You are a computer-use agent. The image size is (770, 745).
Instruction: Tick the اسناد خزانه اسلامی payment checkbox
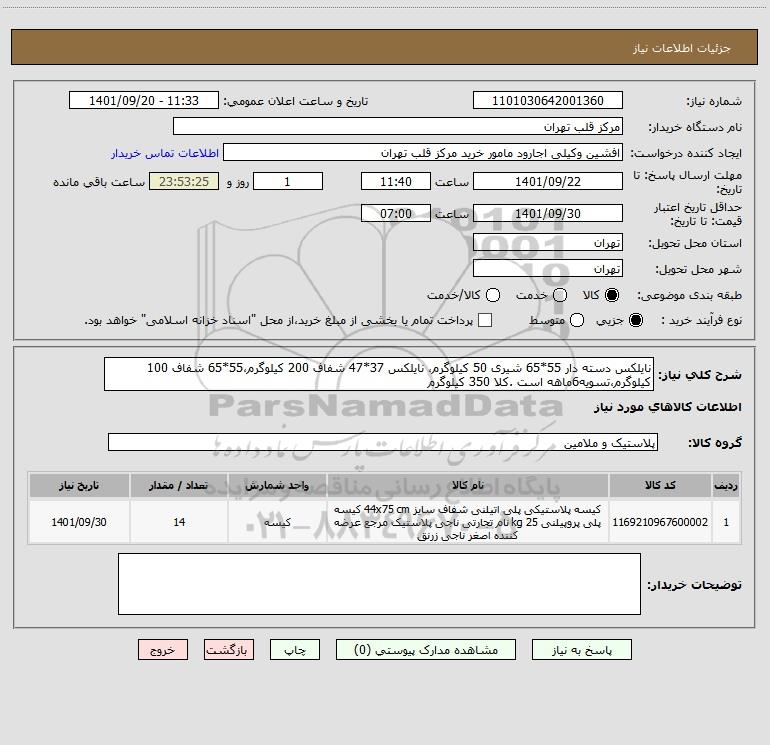coord(485,320)
